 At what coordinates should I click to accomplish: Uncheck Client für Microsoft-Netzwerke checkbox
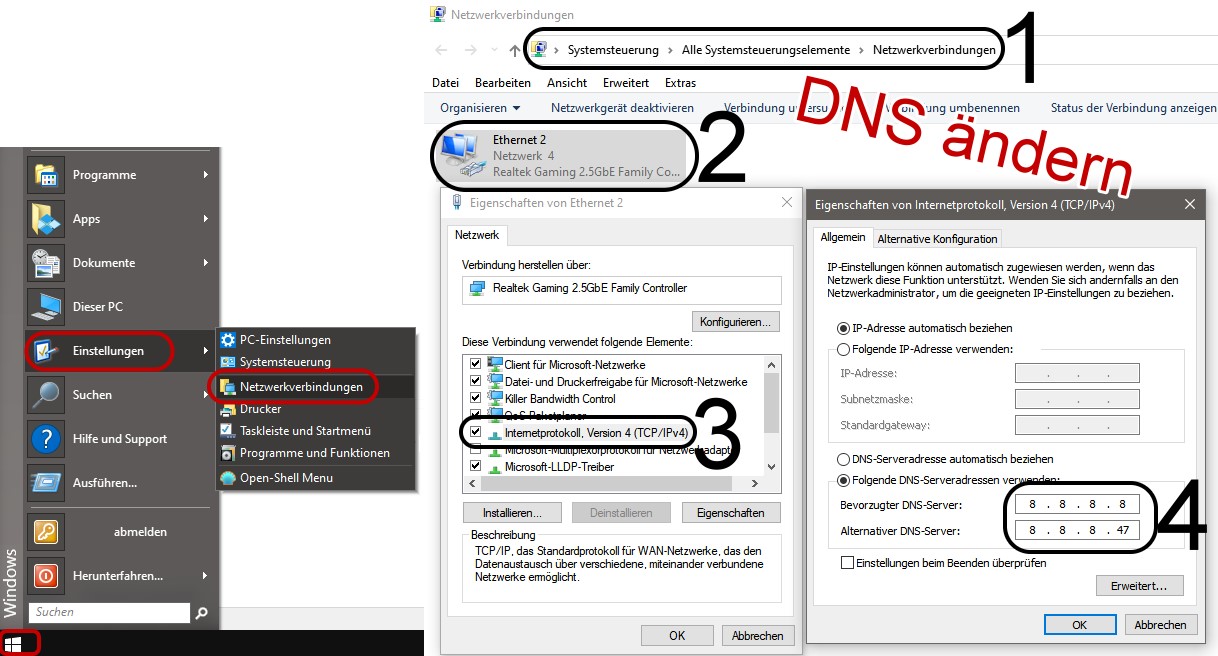(x=476, y=365)
